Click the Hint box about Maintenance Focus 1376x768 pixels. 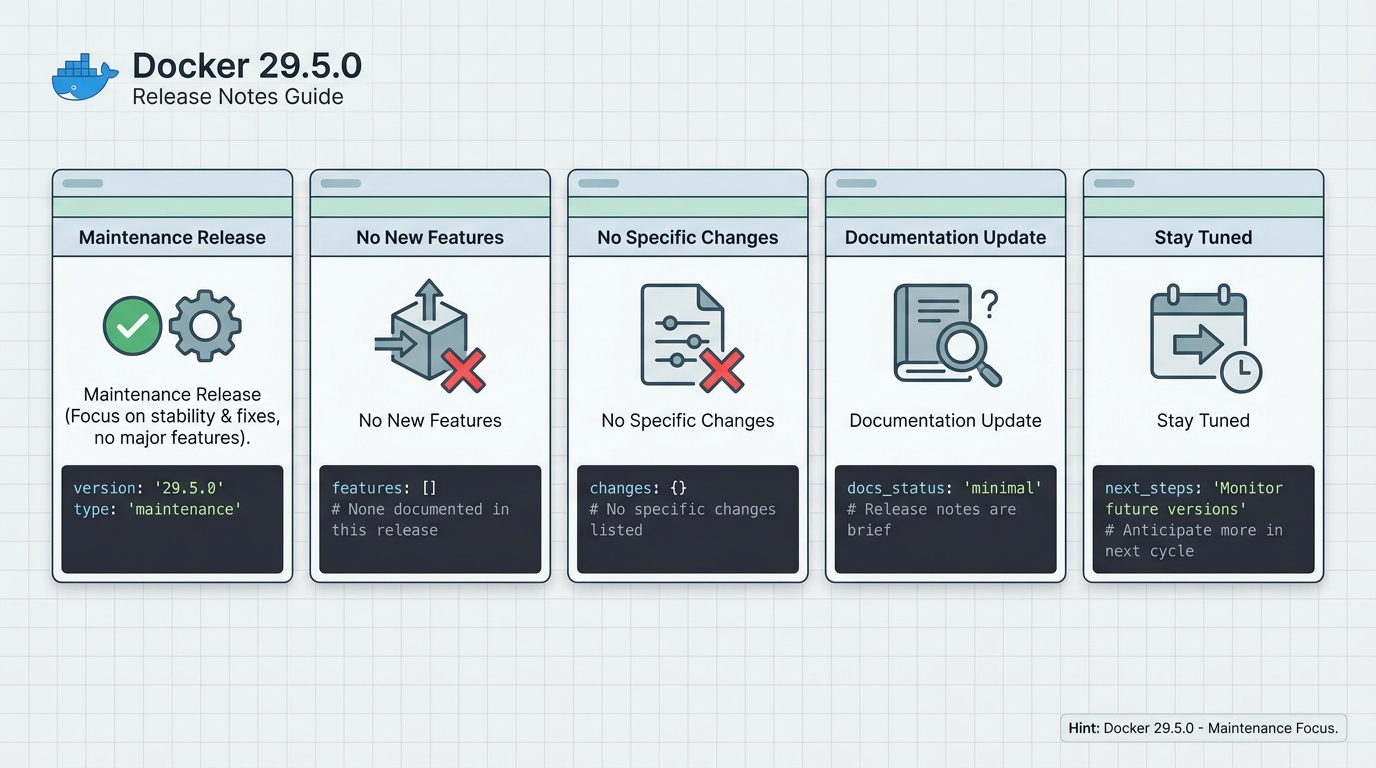tap(1203, 728)
